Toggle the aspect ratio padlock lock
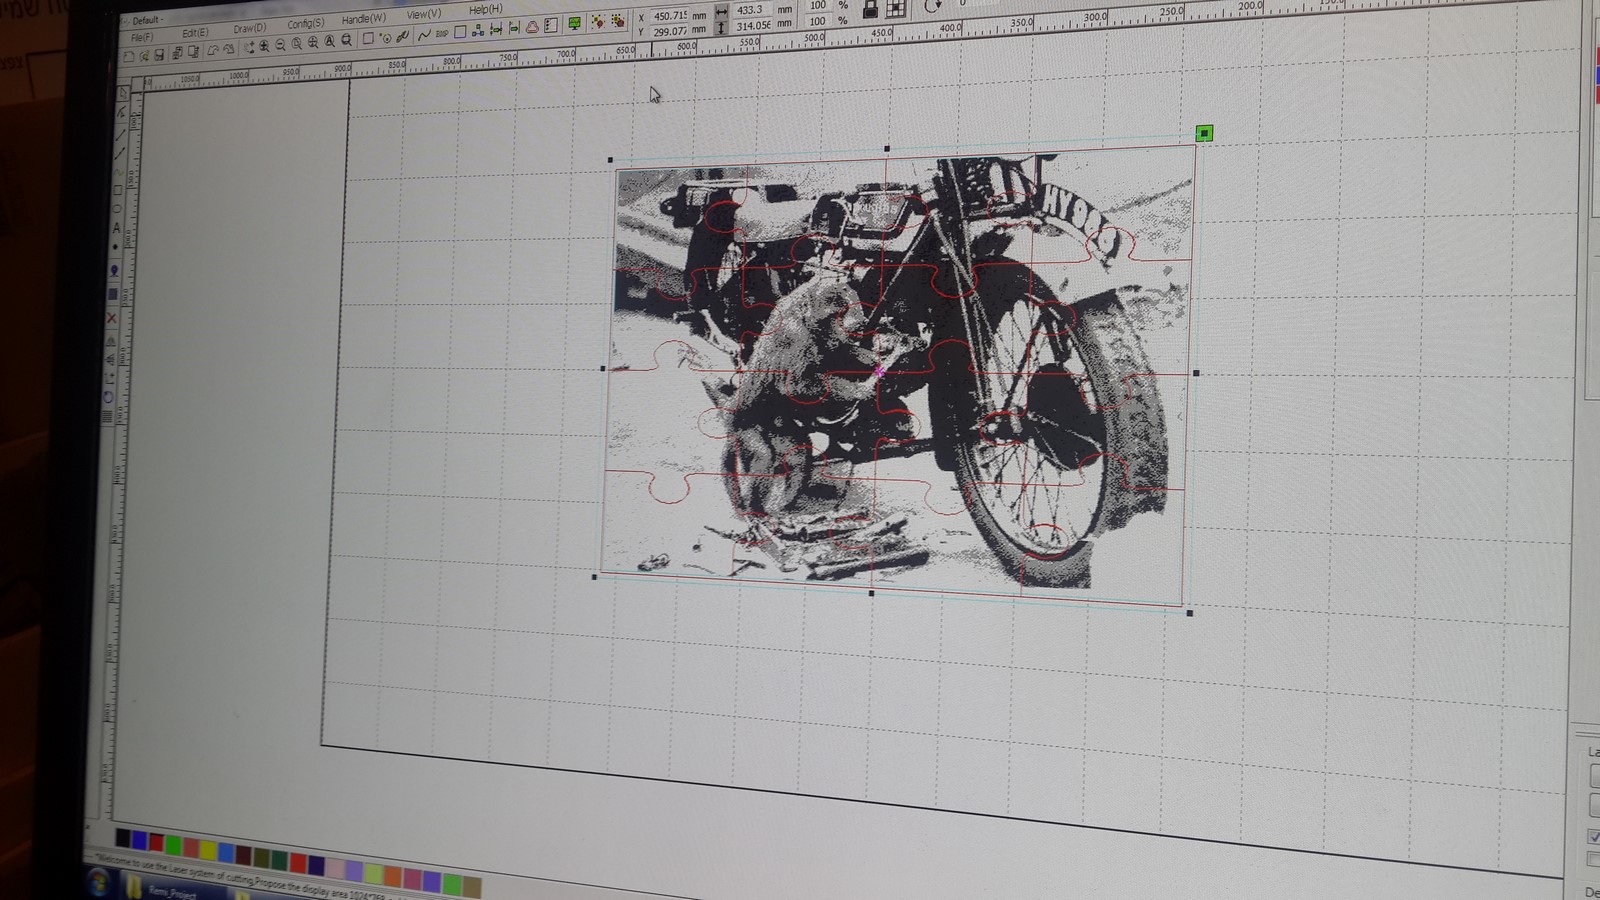 [870, 11]
